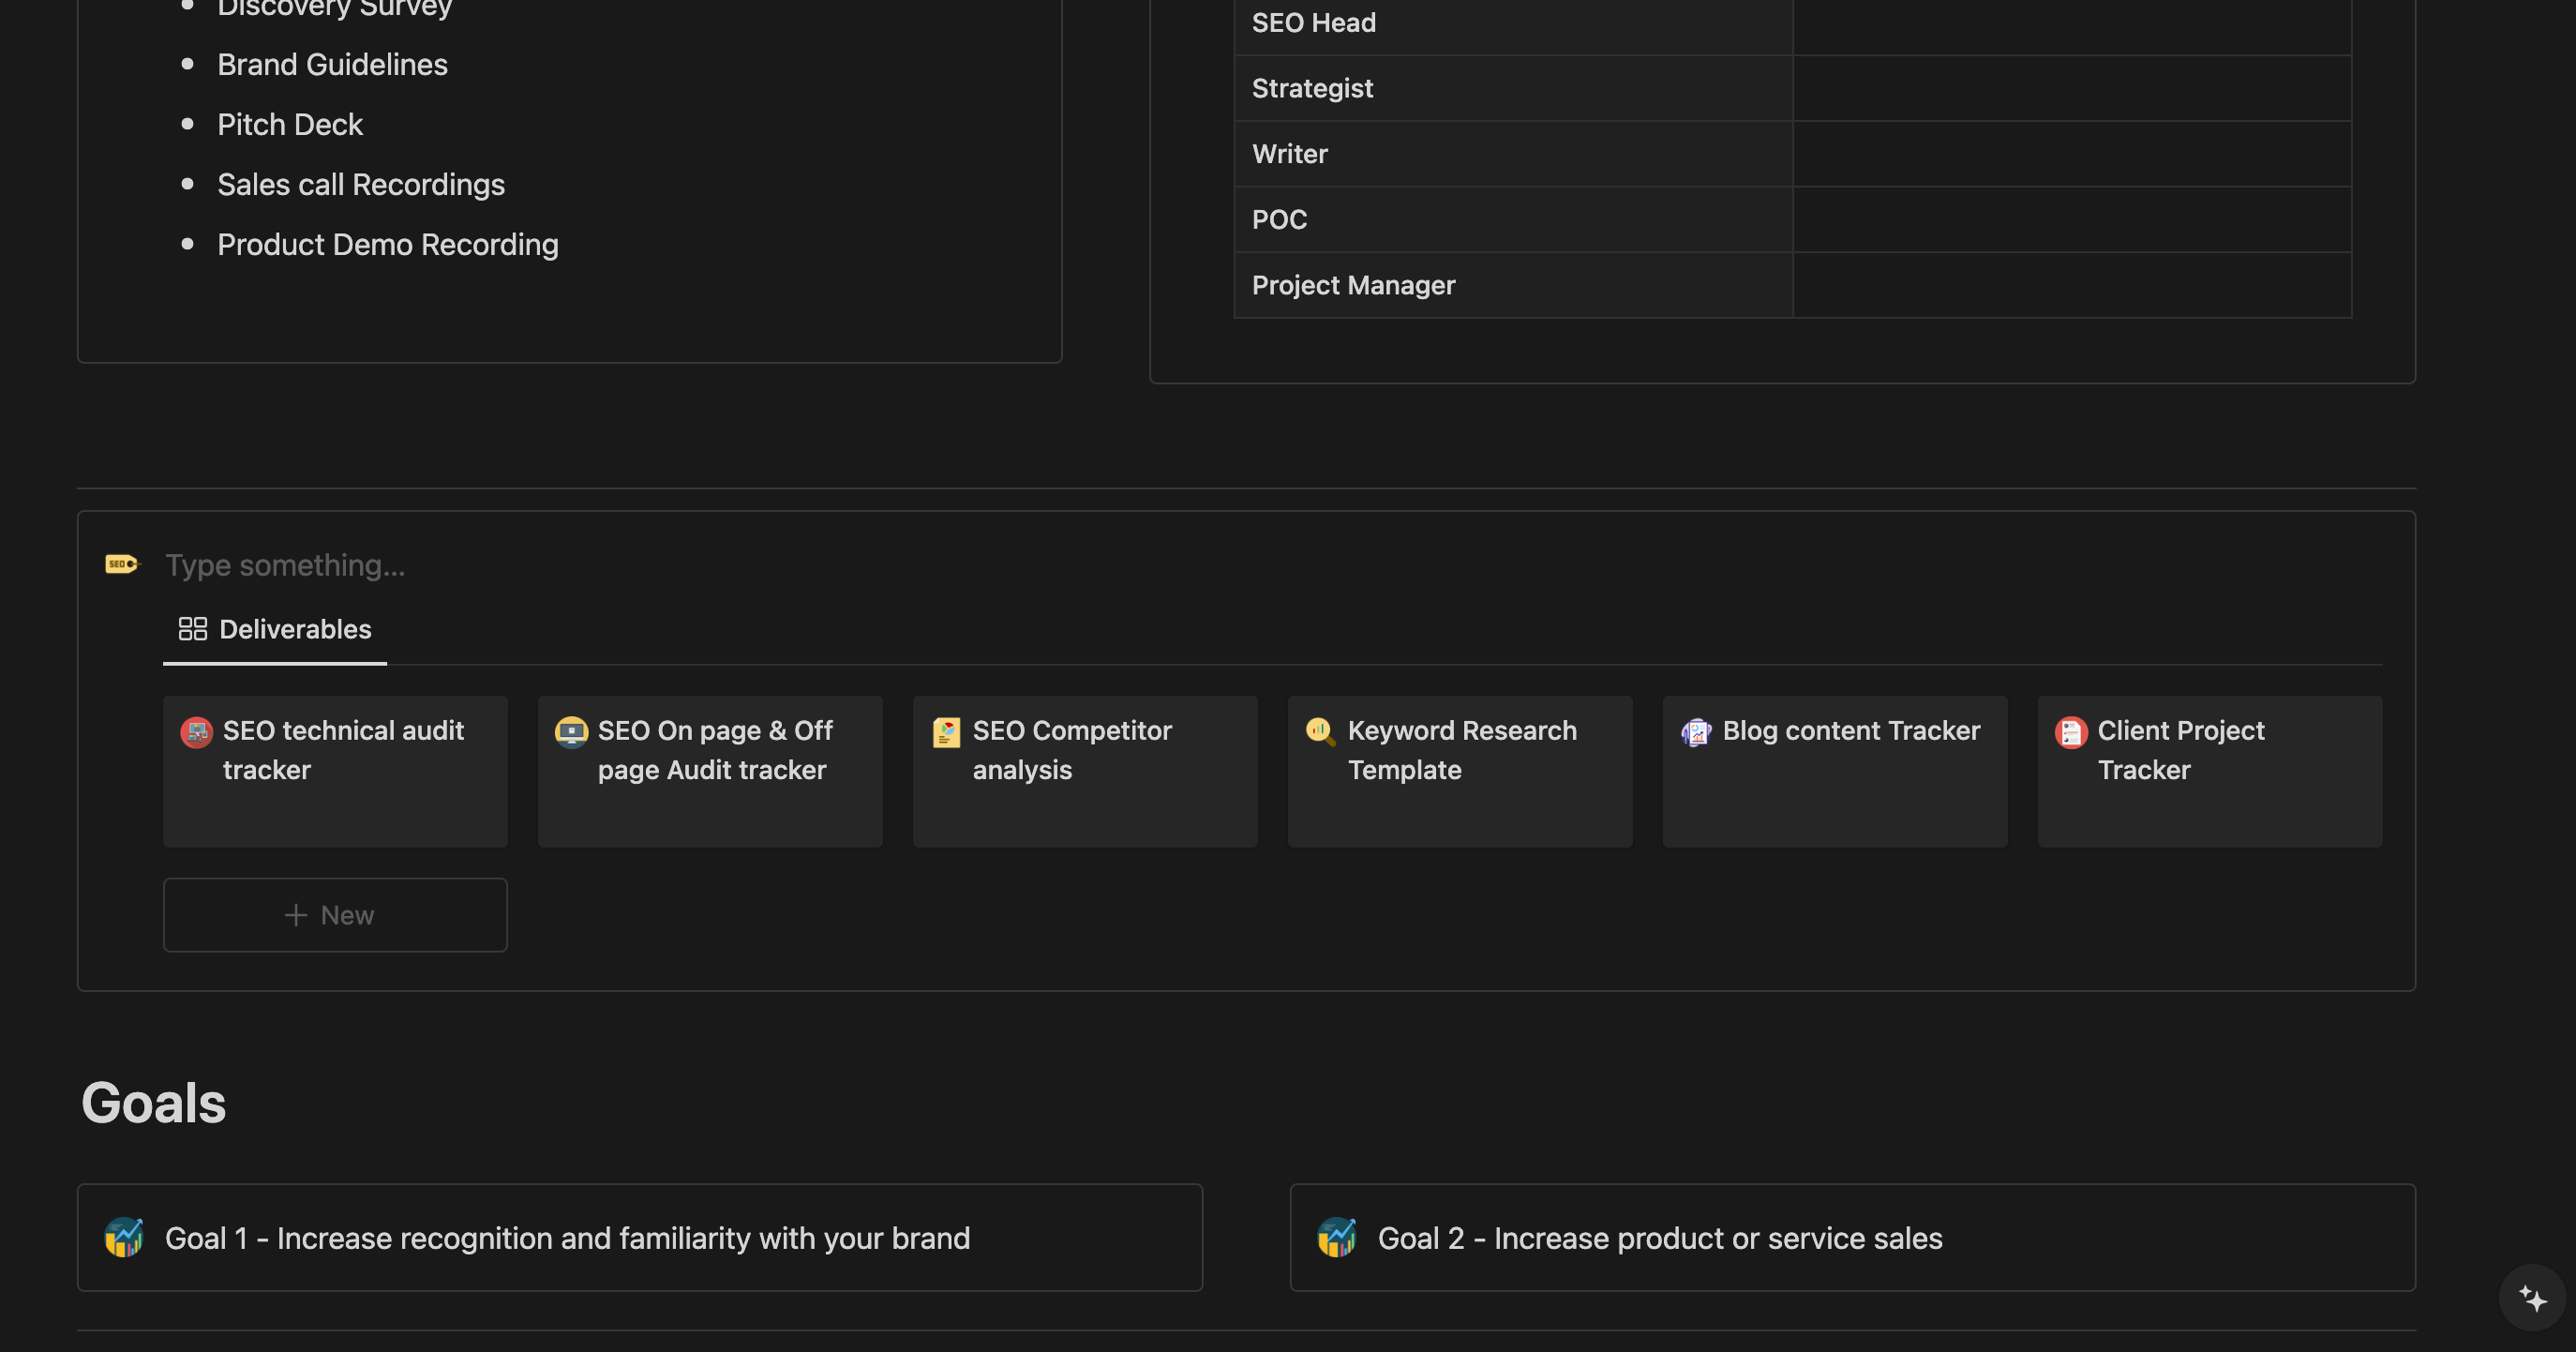Add a New deliverable card
Viewport: 2576px width, 1352px height.
tap(335, 915)
